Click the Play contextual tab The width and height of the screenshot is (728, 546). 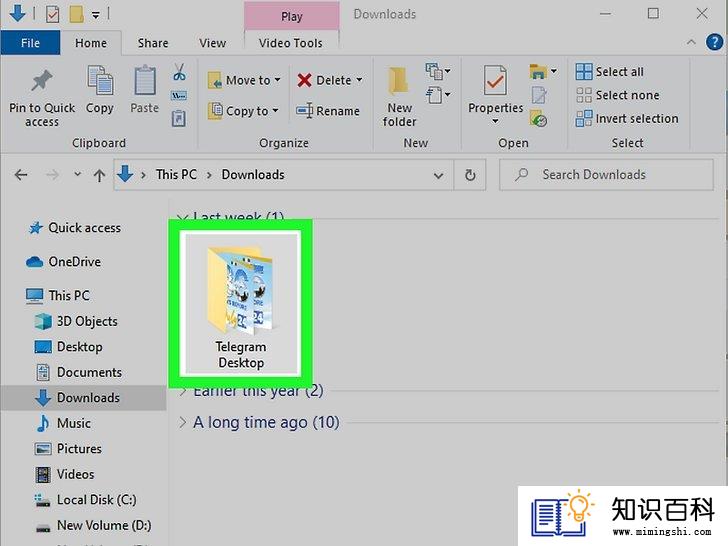coord(292,16)
